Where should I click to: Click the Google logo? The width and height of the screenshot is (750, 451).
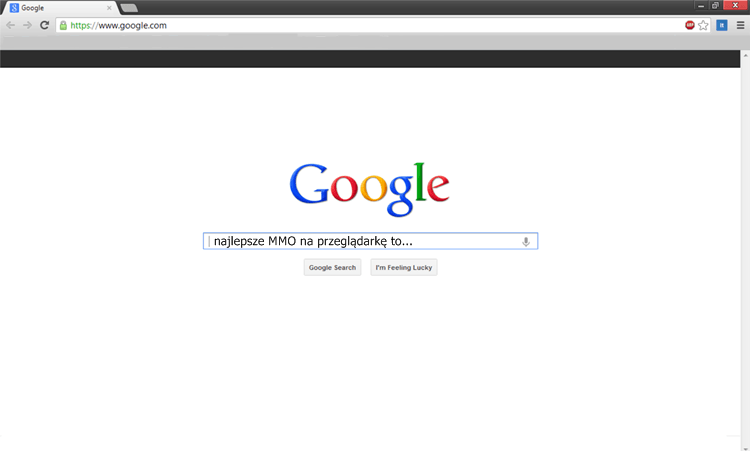tap(369, 189)
